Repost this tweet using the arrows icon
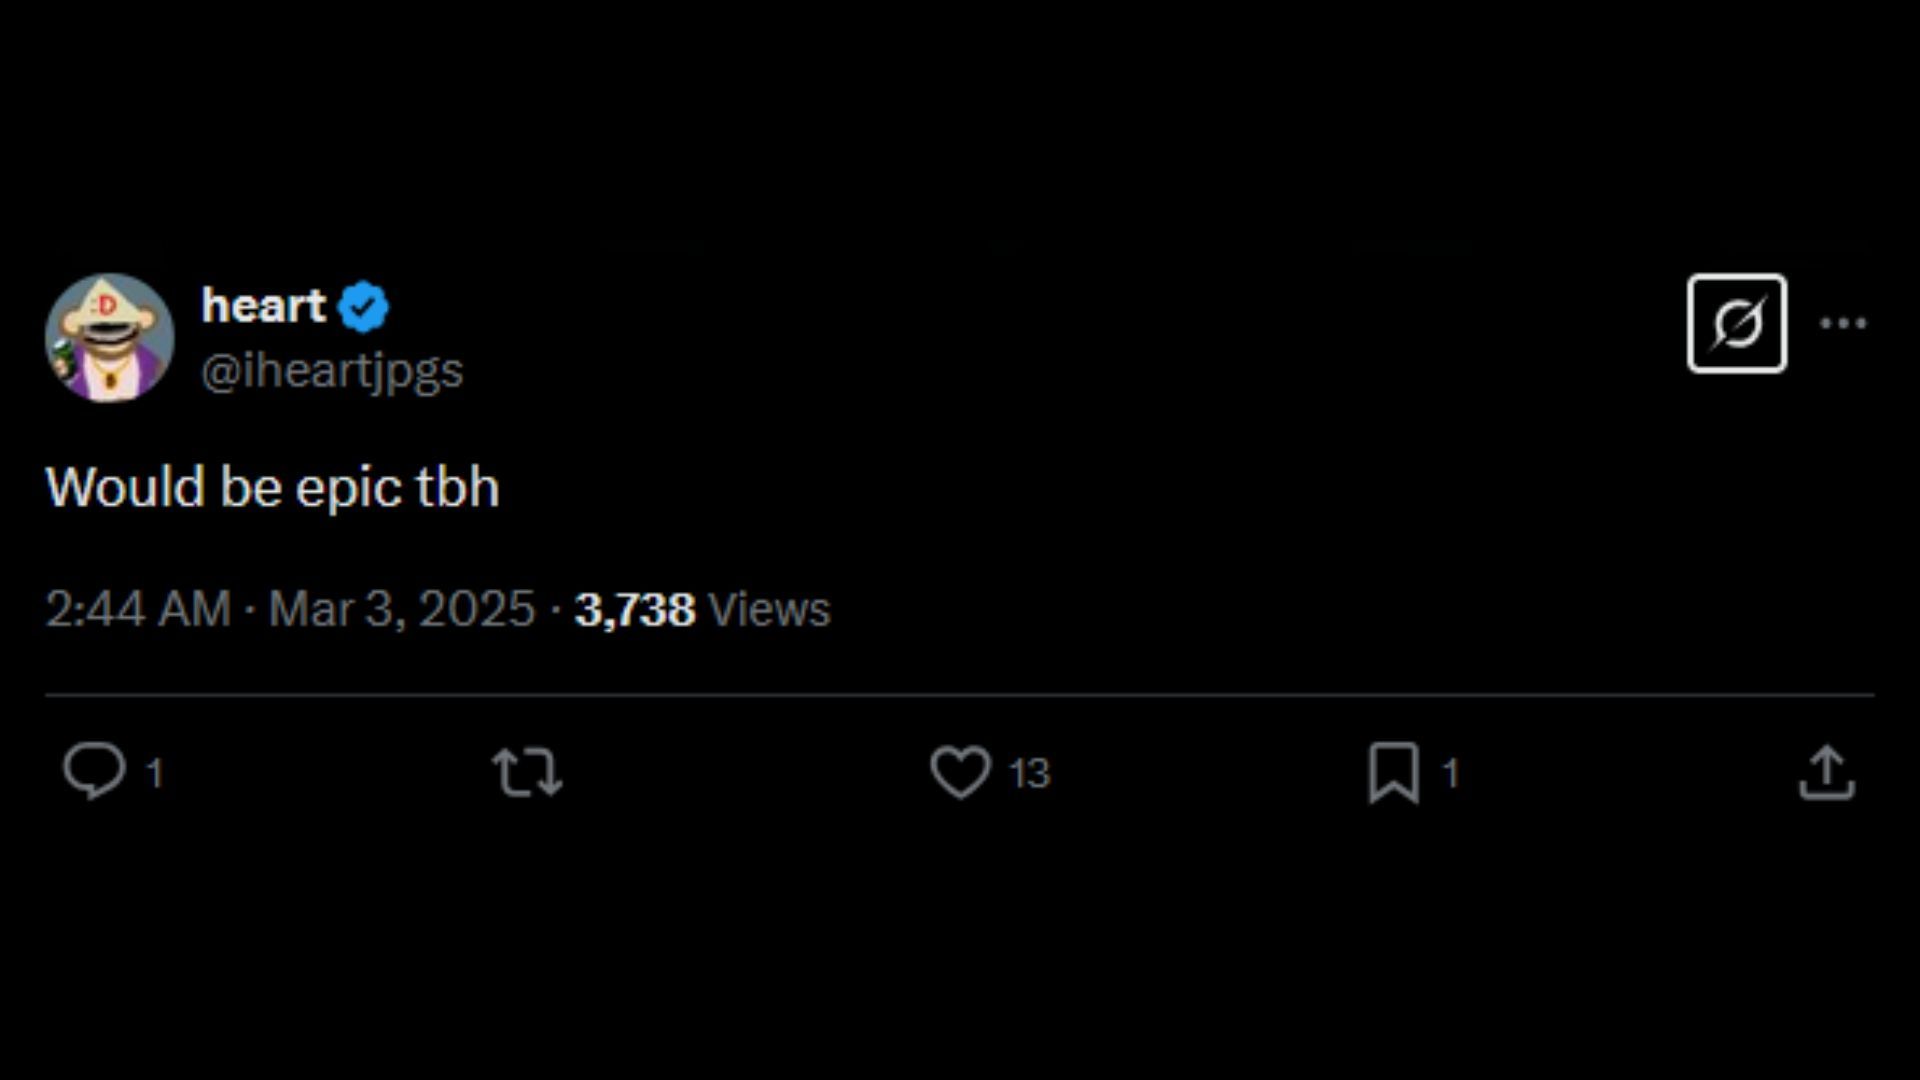Viewport: 1920px width, 1080px height. click(x=527, y=772)
